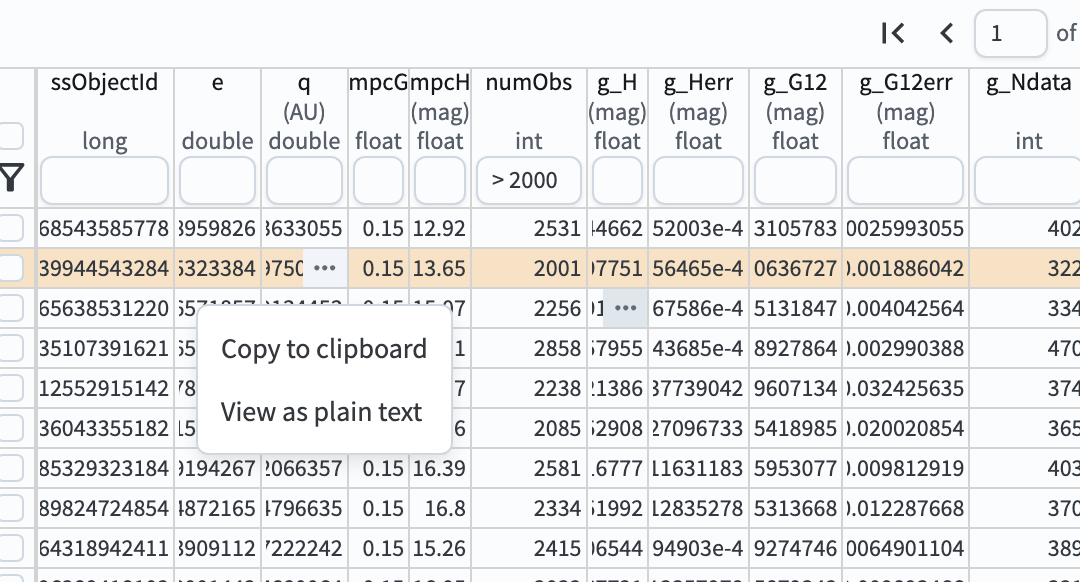Select row checkbox for 12552915142
Screen dimensions: 1080x582
point(12,388)
